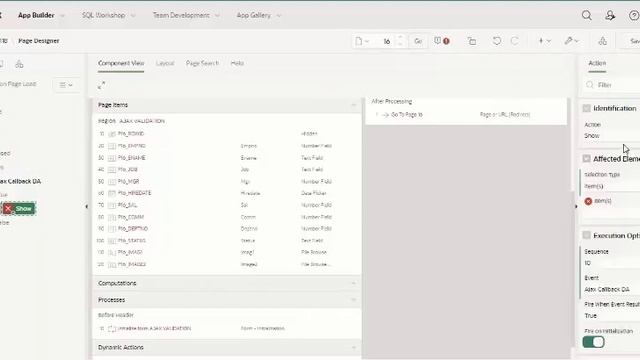Select the P16_COMM page item row
This screenshot has height=360, width=640.
click(226, 217)
